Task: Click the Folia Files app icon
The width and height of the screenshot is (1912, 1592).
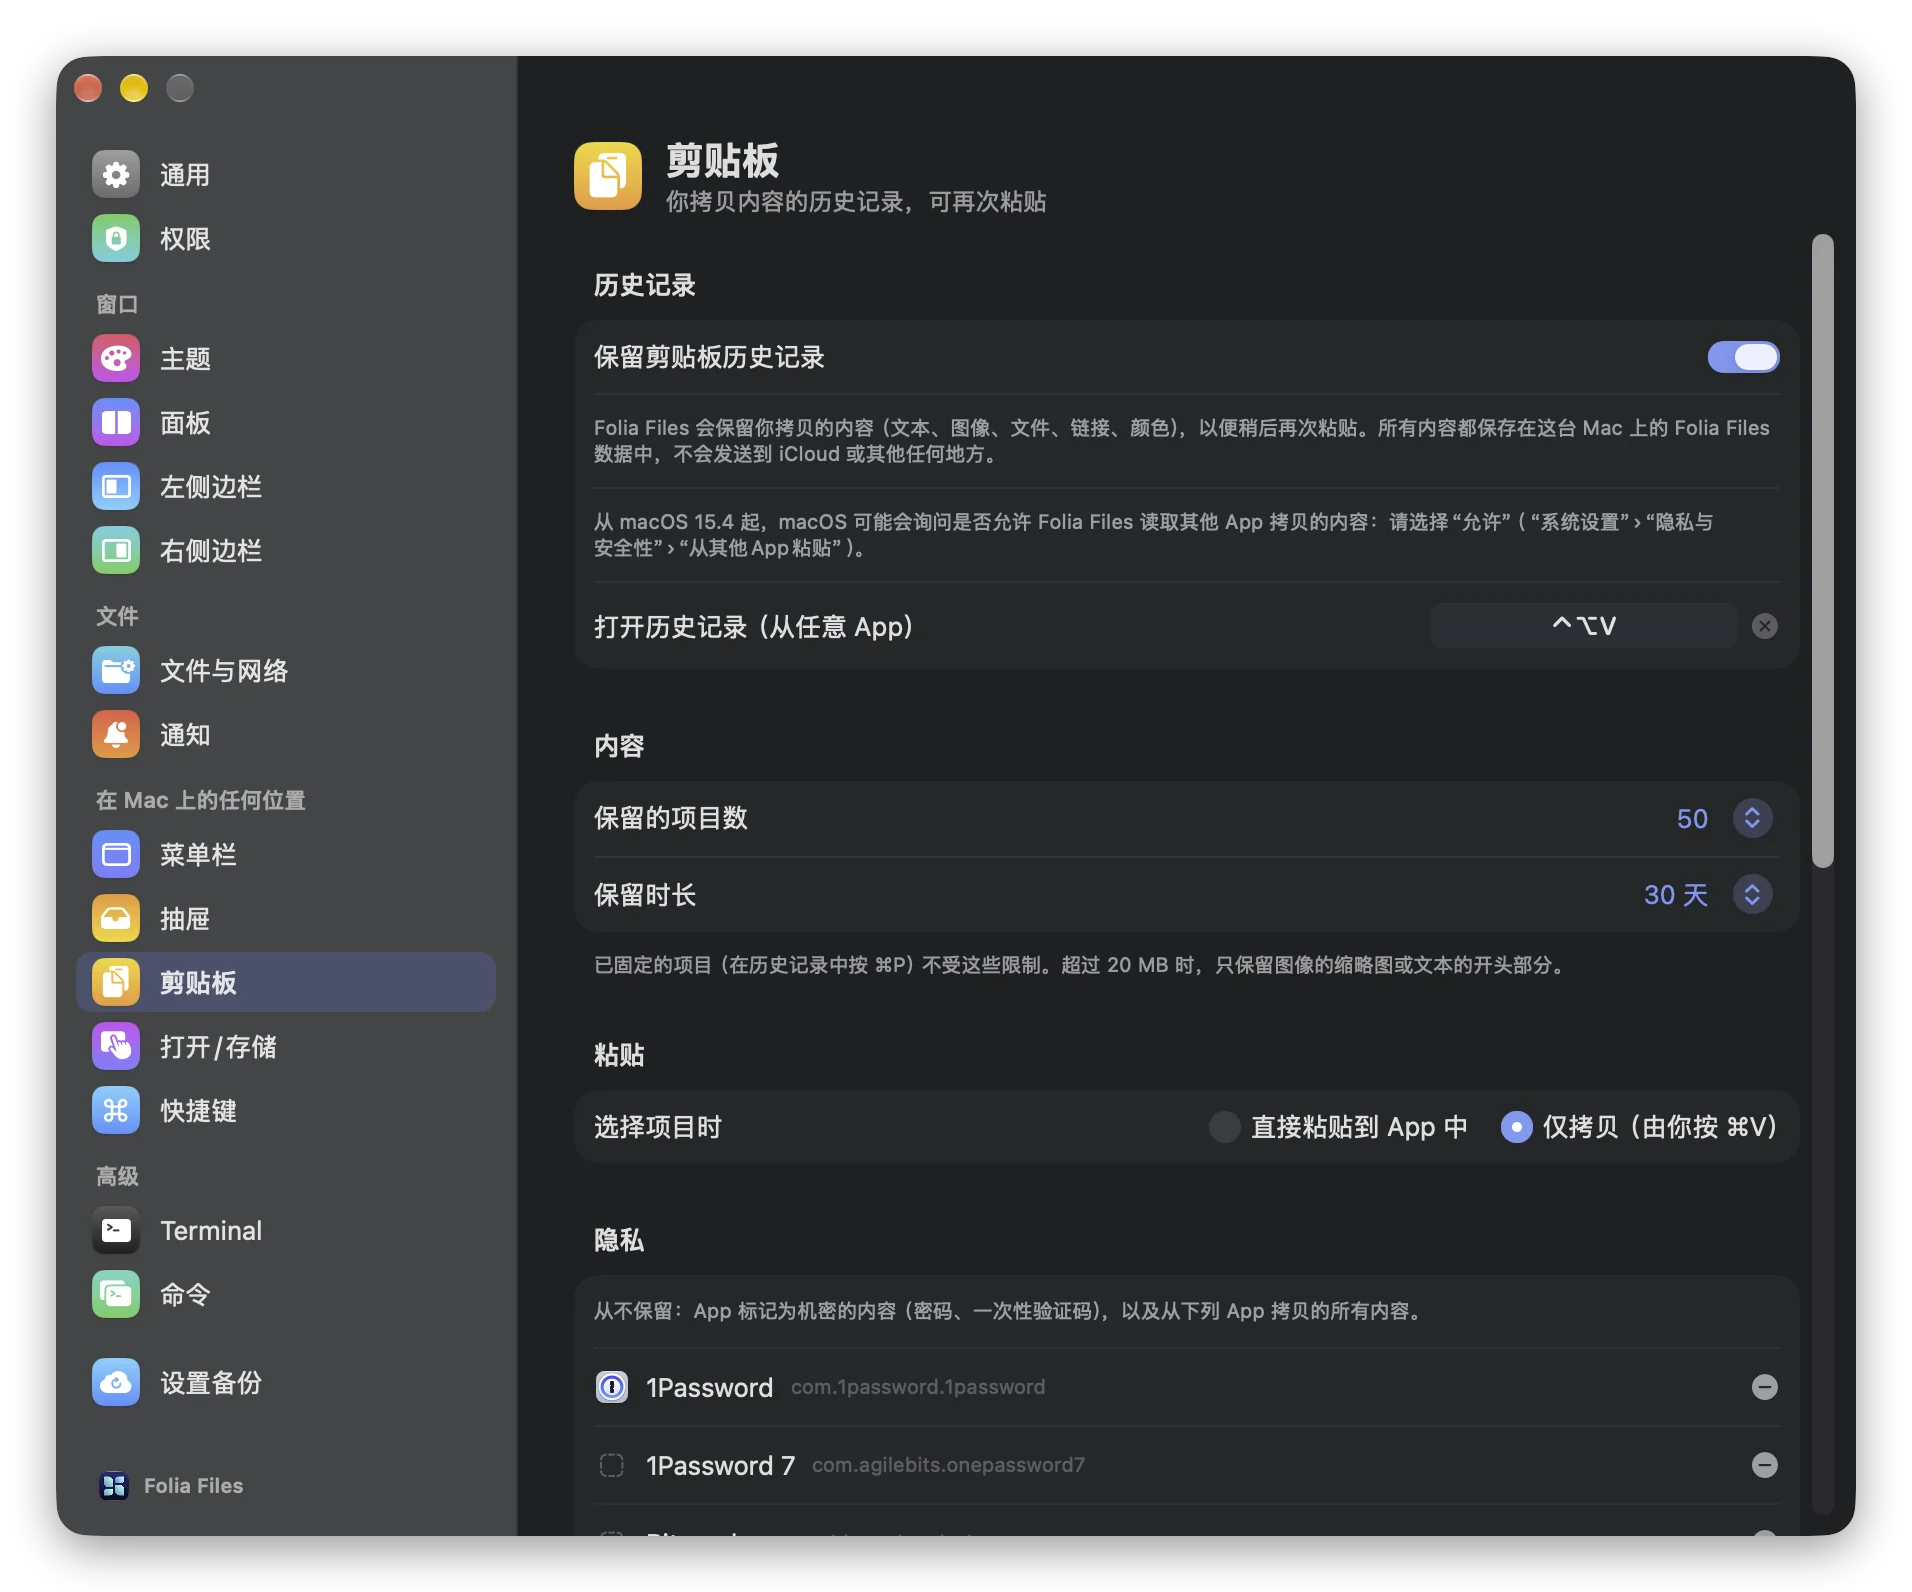Action: (114, 1486)
